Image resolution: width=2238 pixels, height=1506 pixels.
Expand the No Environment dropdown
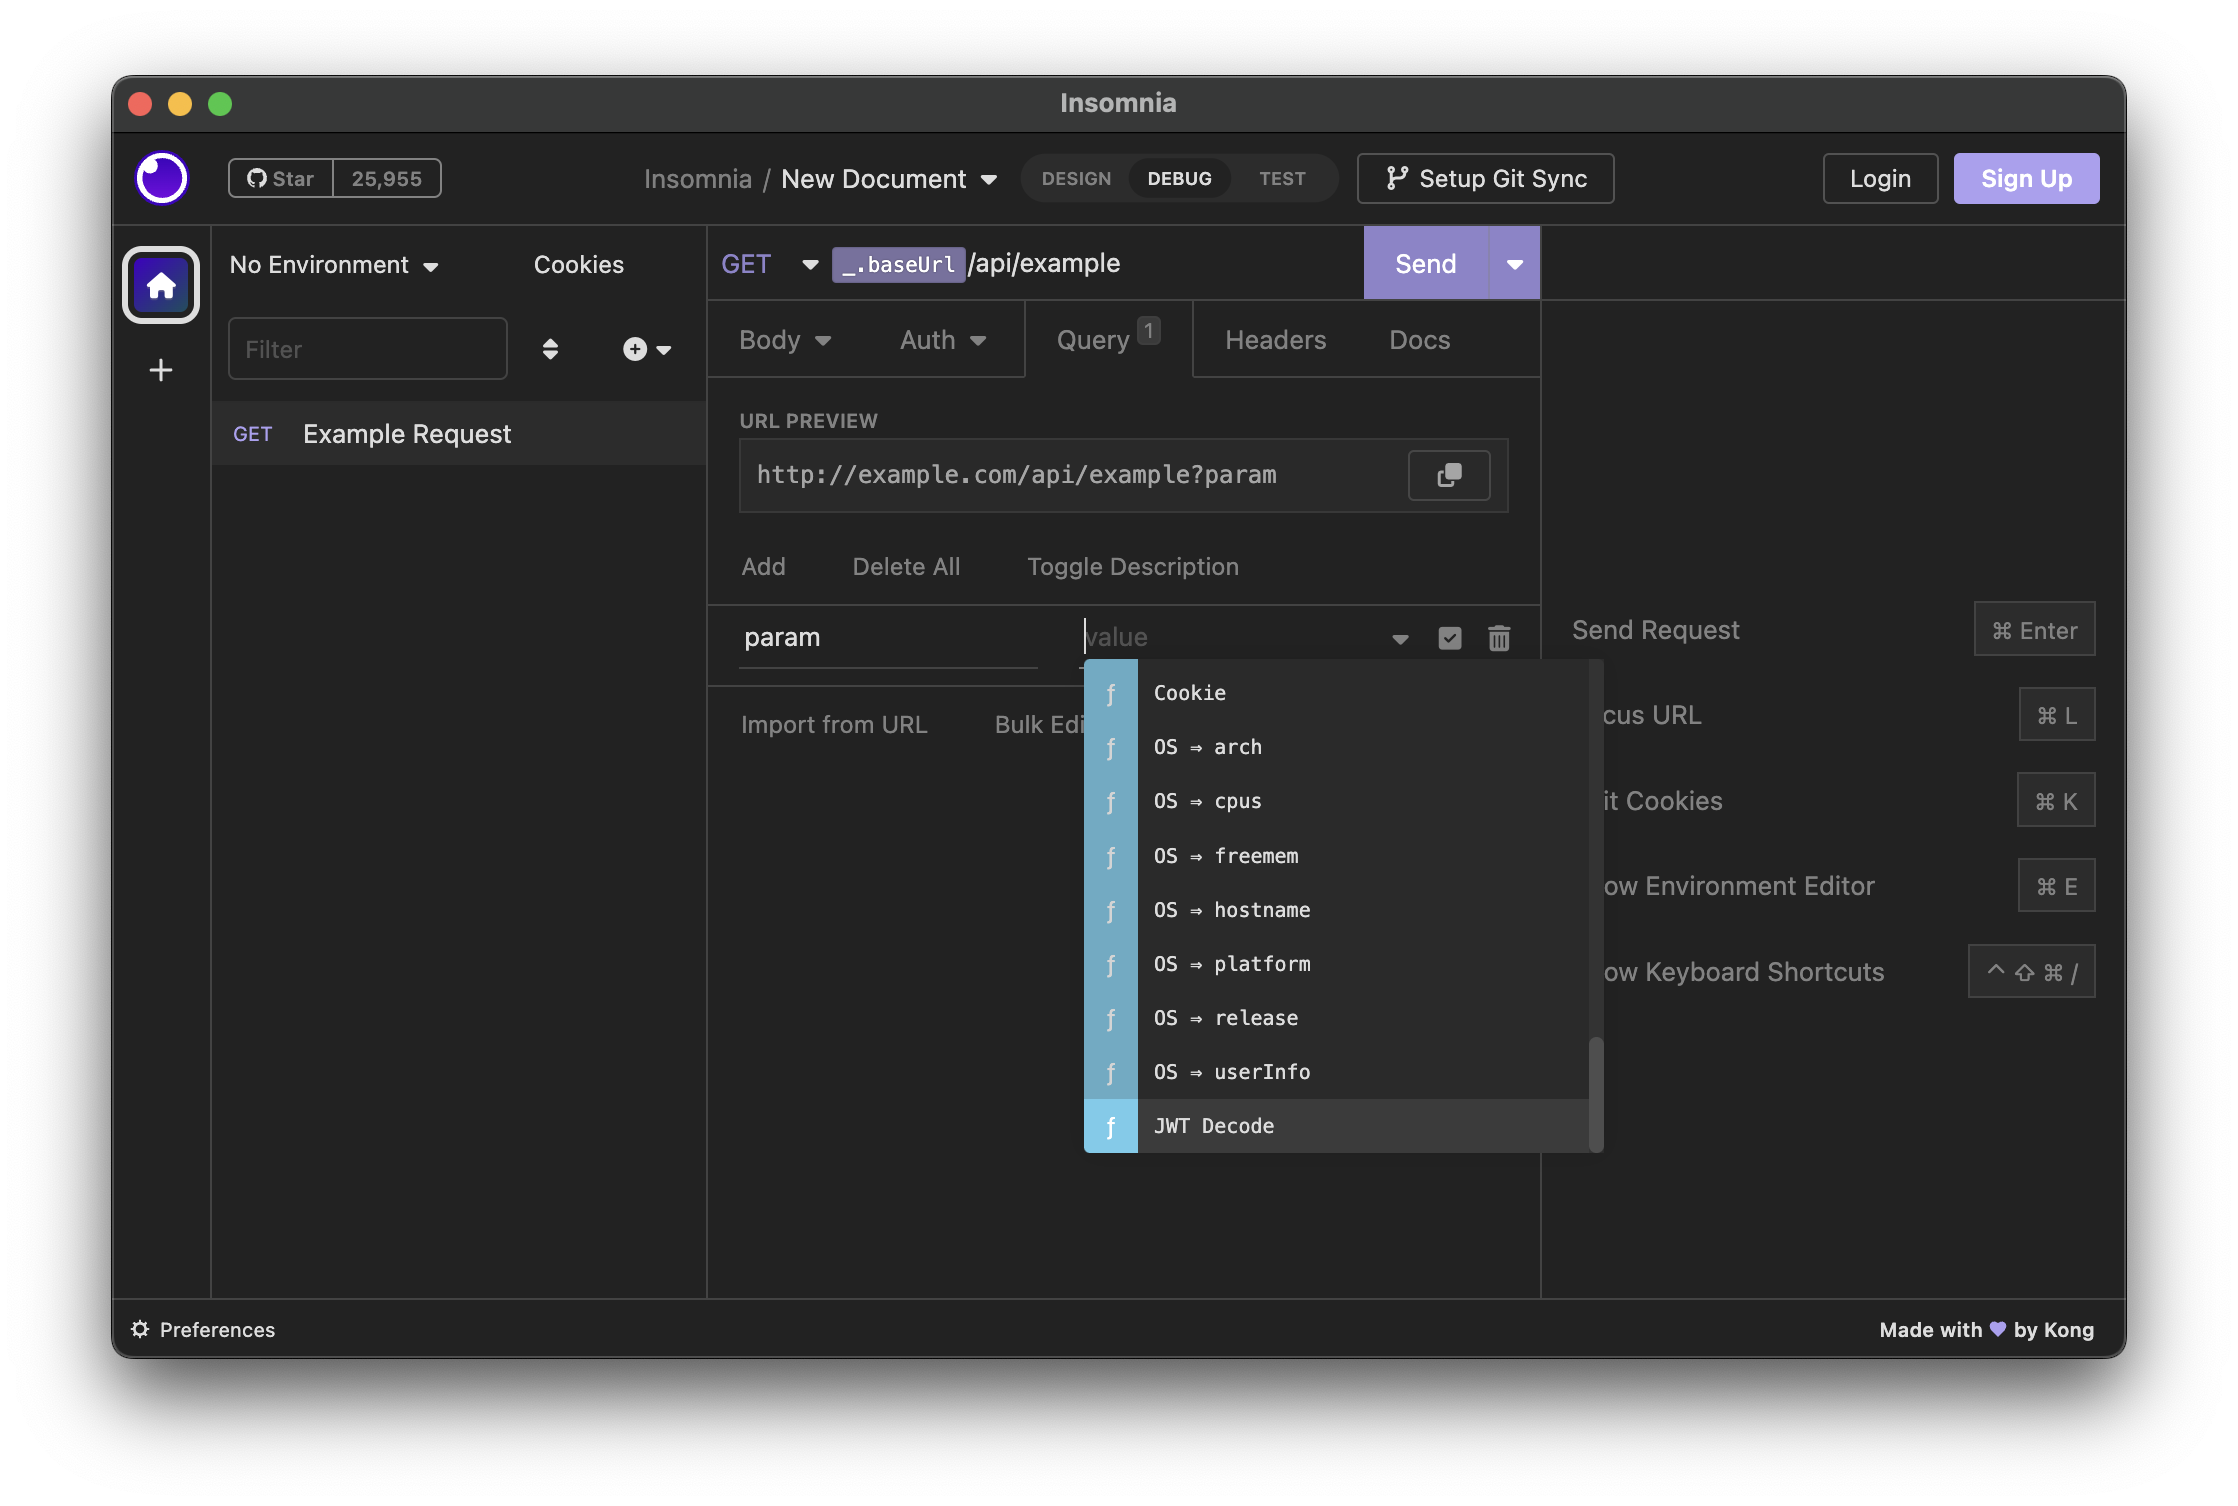(334, 265)
